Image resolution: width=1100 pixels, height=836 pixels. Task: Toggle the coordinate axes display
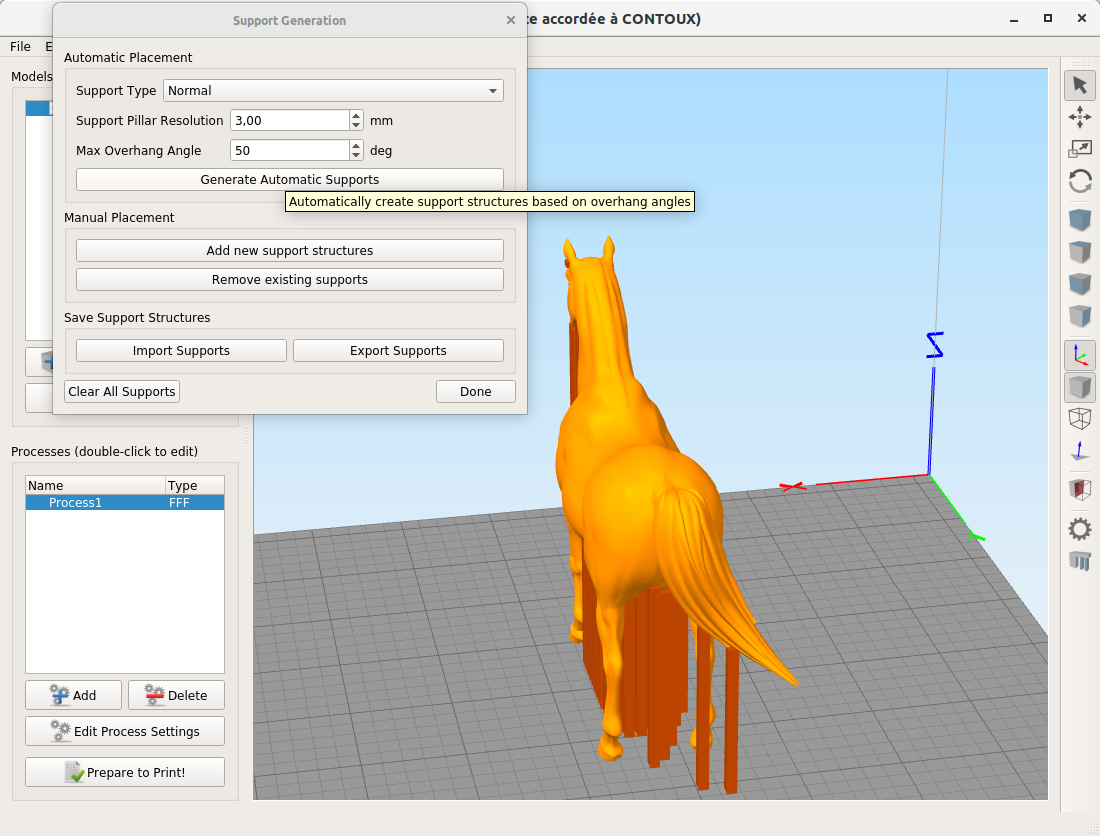[1079, 355]
